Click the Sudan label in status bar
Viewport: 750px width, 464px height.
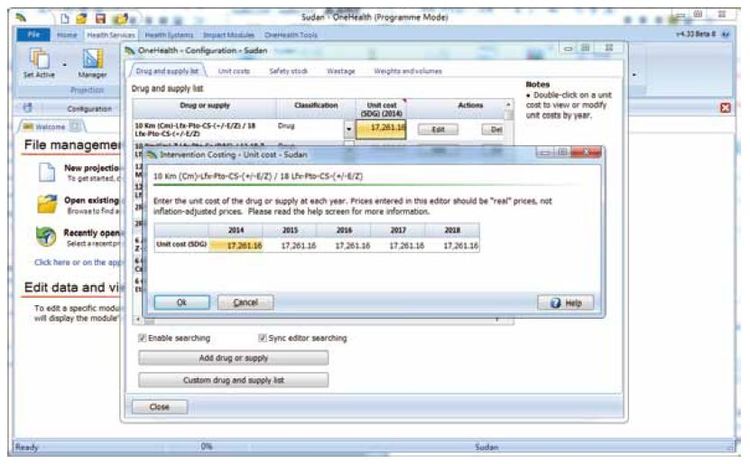[486, 447]
